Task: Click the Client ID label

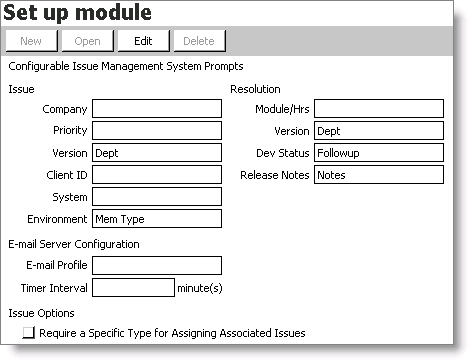Action: (67, 175)
